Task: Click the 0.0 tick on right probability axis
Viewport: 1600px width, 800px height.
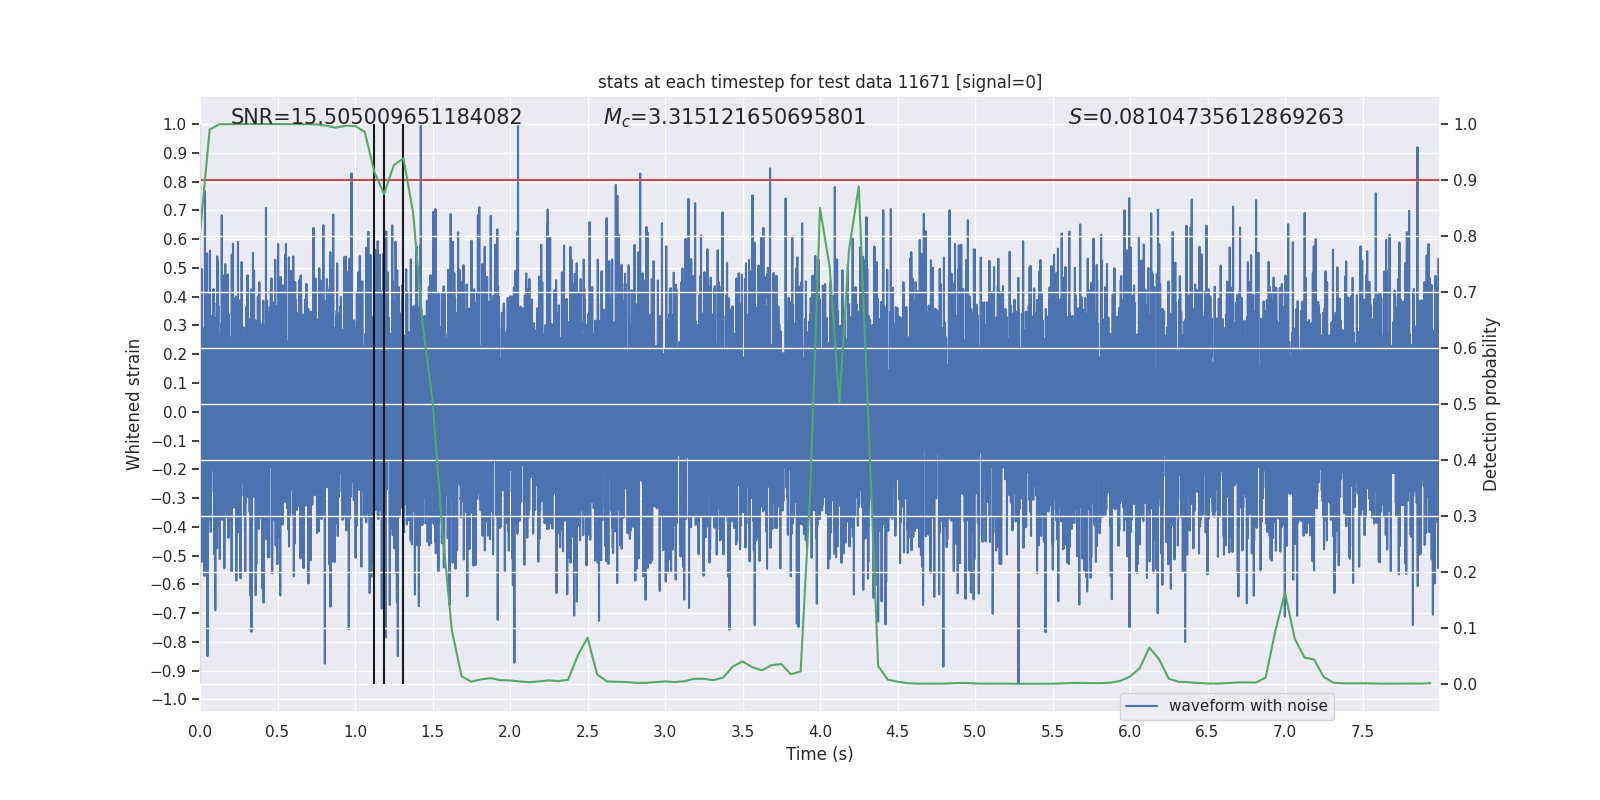Action: pos(1465,685)
